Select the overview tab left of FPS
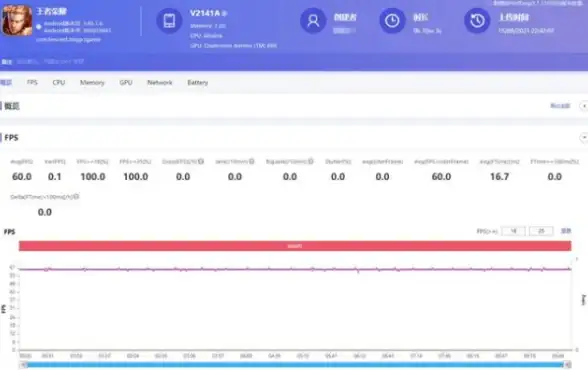The height and width of the screenshot is (370, 588). [x=6, y=82]
